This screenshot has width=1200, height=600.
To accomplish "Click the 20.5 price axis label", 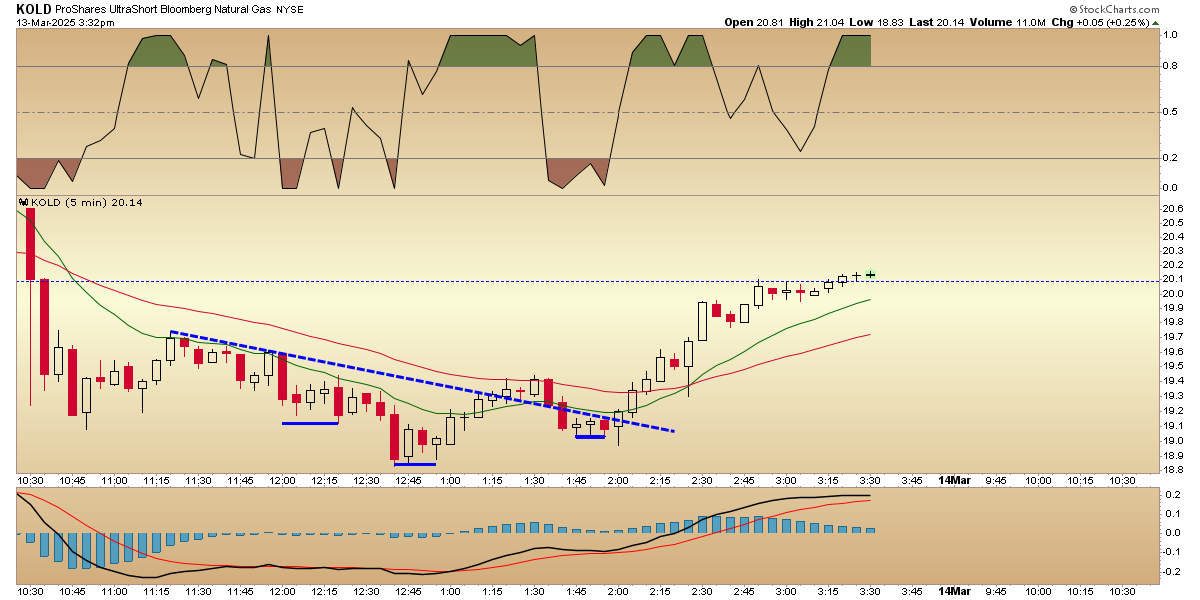I will pos(1175,222).
